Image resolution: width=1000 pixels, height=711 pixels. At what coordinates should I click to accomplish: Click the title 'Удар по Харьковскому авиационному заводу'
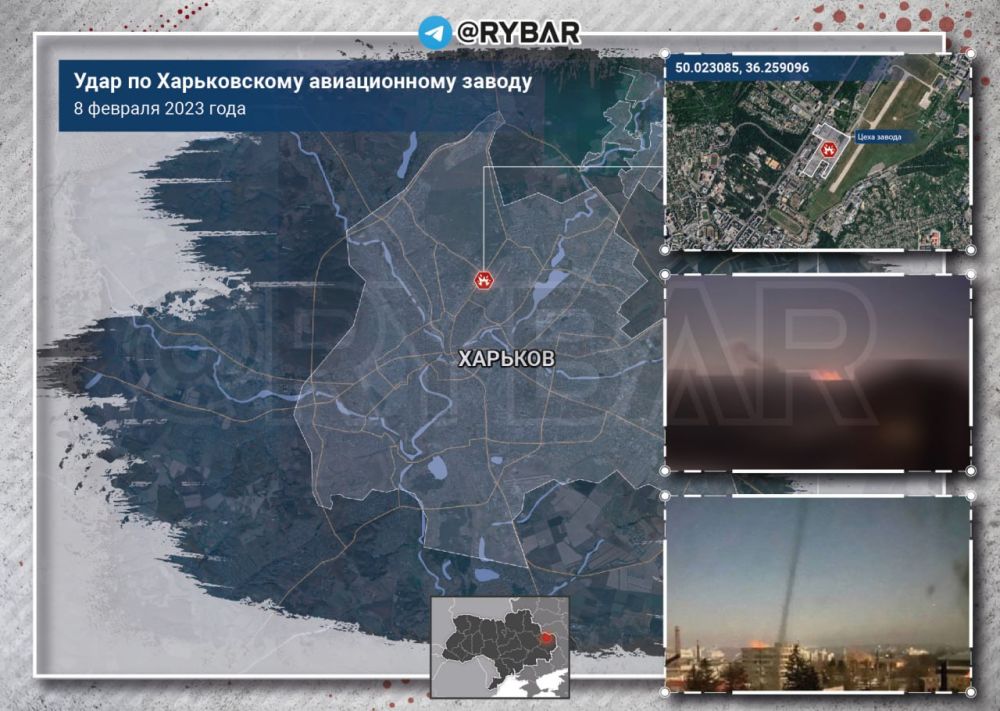tap(302, 82)
